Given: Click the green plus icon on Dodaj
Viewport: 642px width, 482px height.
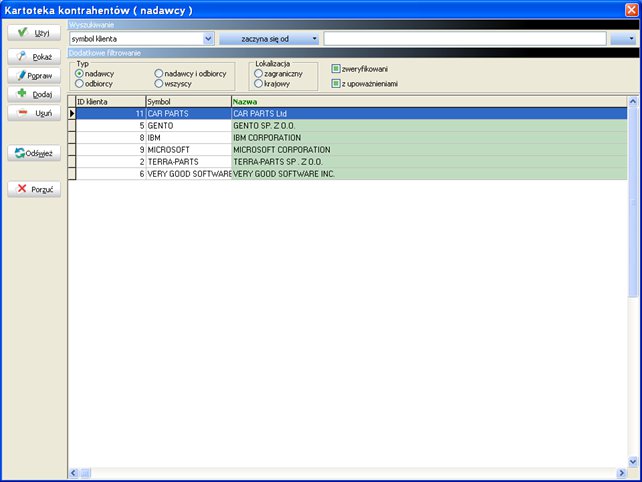Looking at the screenshot, I should point(22,93).
